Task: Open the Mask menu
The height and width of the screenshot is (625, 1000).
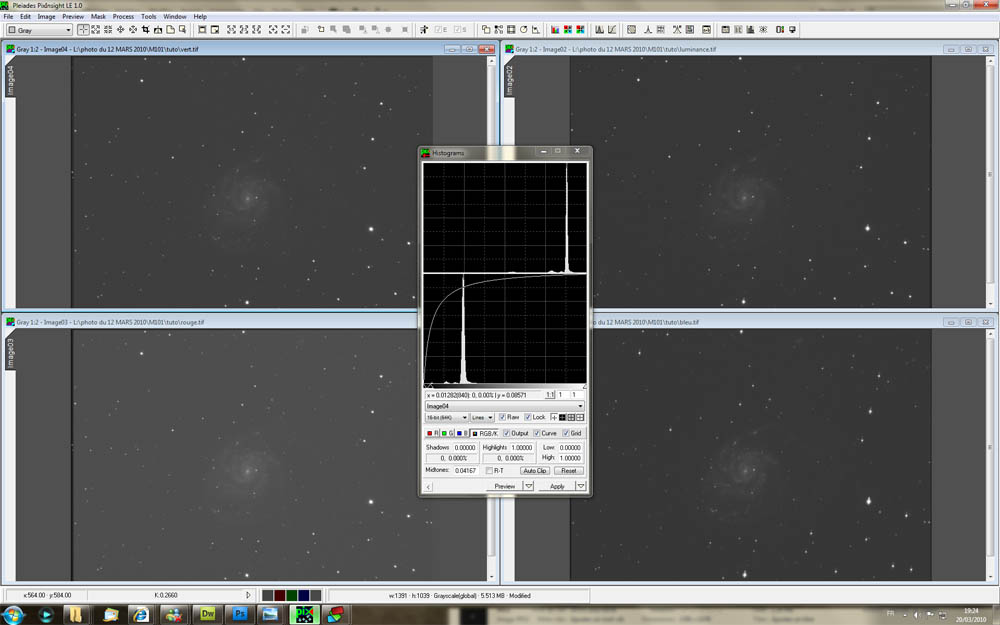Action: [98, 17]
